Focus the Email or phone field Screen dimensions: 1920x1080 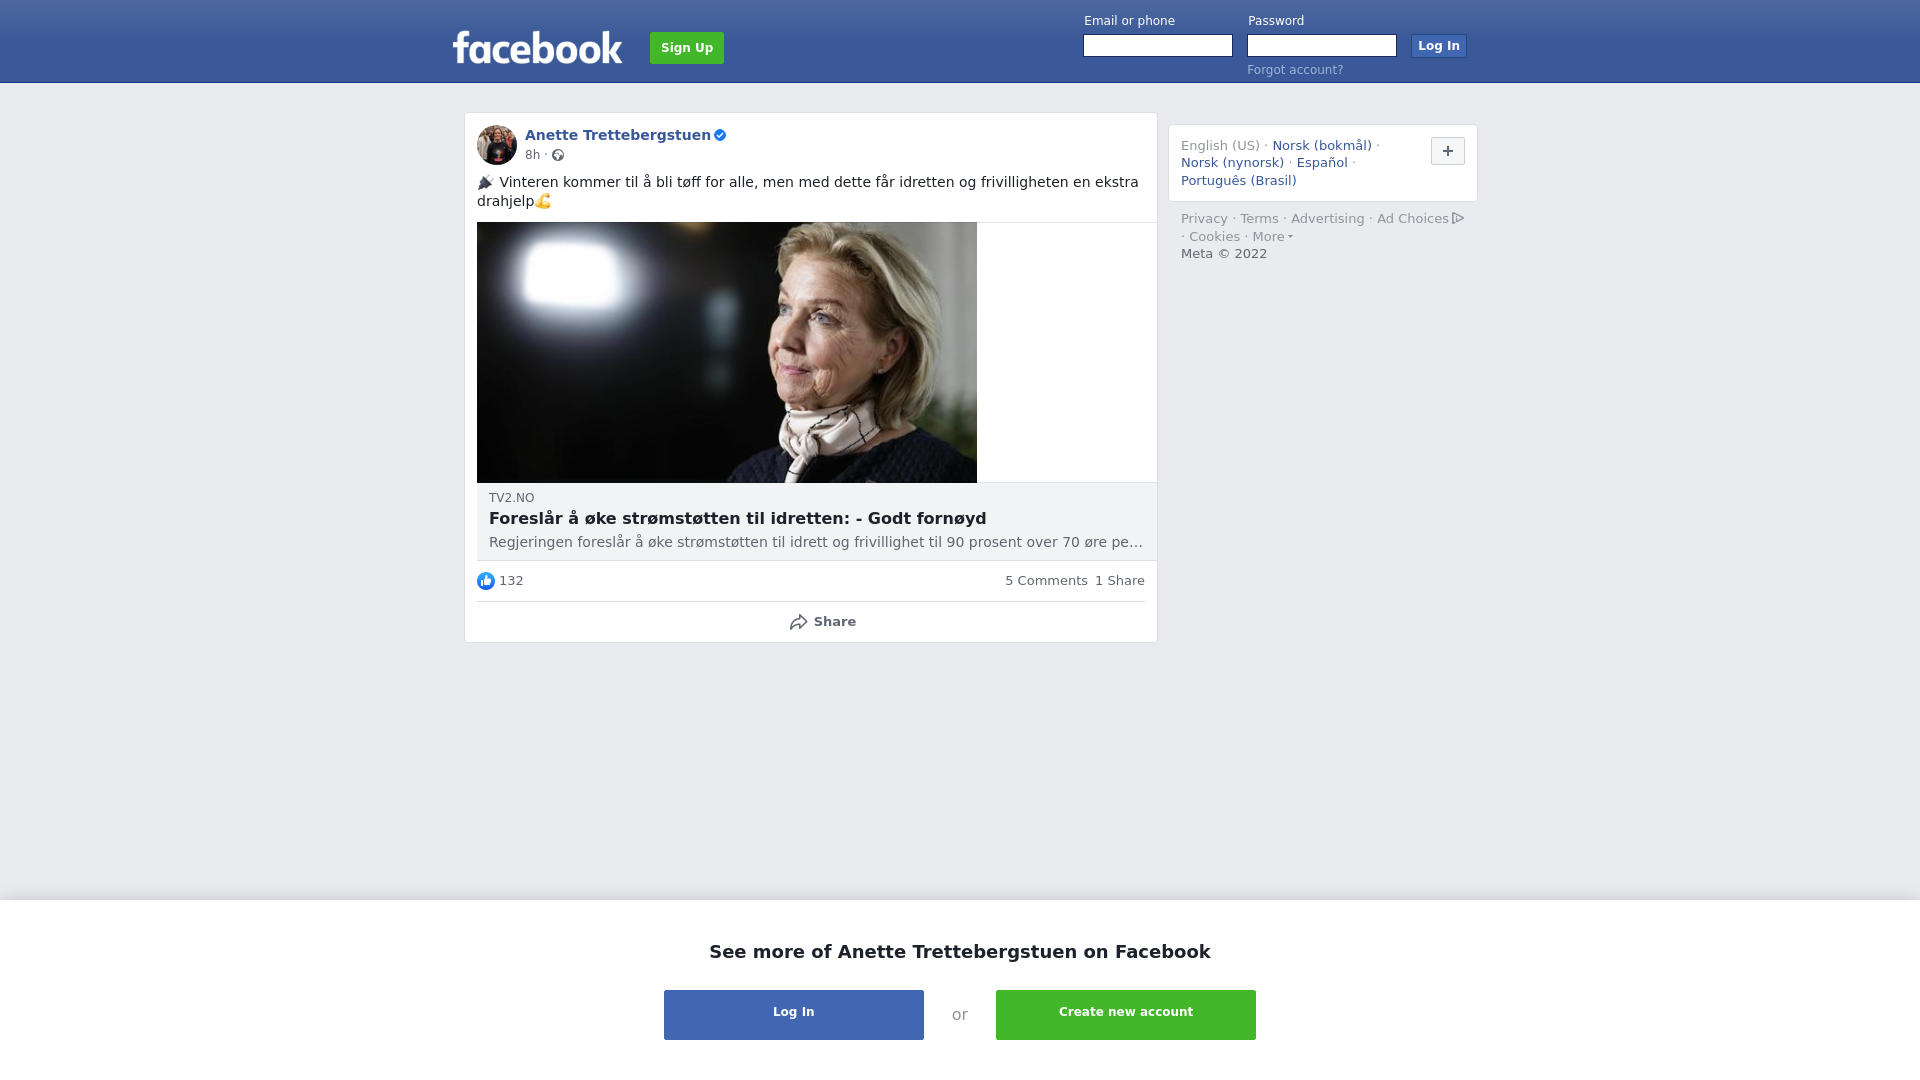1158,46
